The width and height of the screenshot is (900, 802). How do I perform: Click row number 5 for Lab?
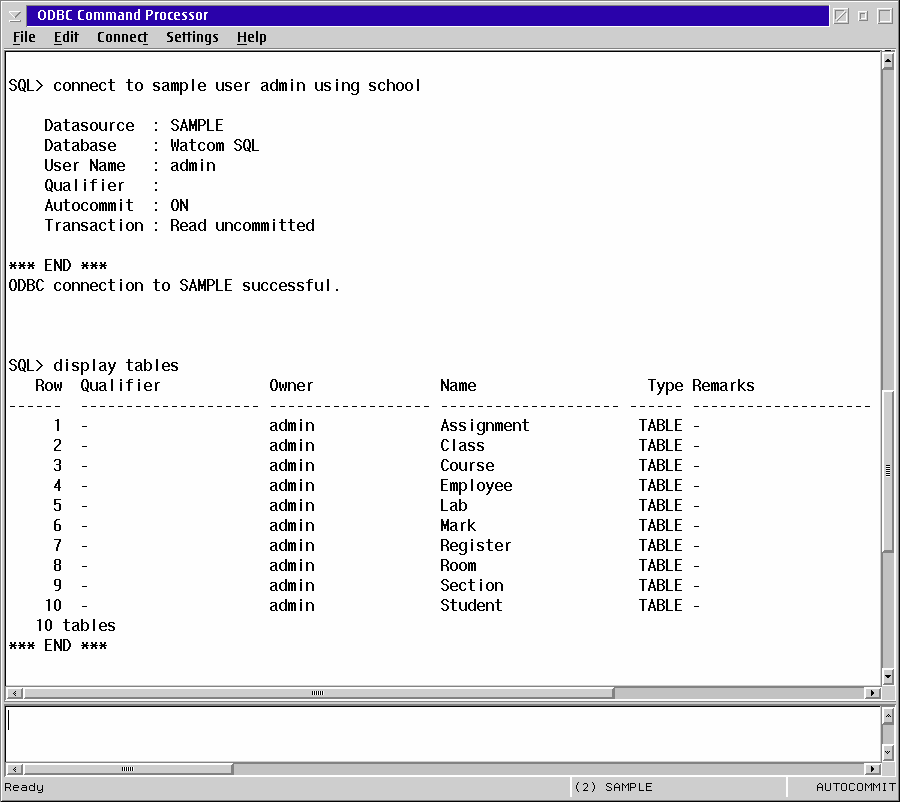[x=57, y=506]
